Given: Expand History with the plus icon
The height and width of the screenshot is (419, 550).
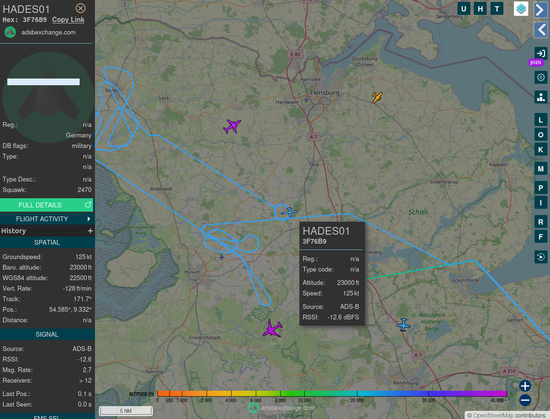Looking at the screenshot, I should pos(90,231).
